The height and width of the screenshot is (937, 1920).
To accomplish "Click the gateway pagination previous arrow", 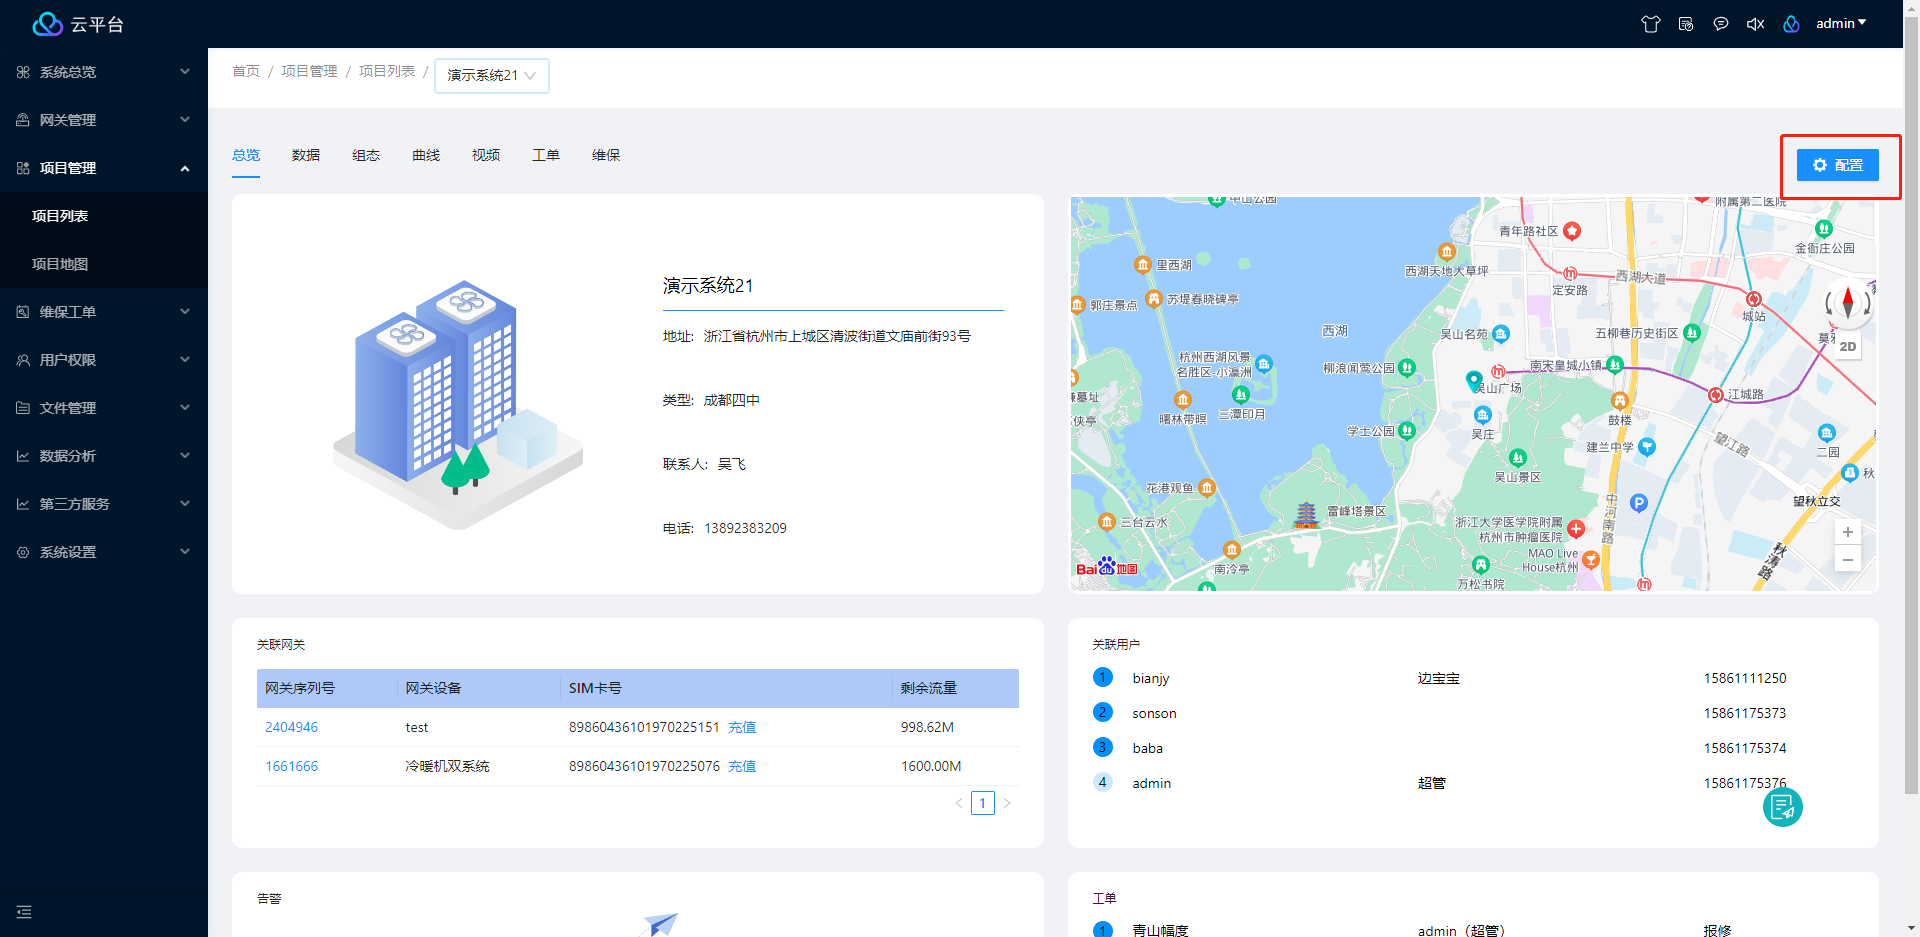I will pos(959,803).
